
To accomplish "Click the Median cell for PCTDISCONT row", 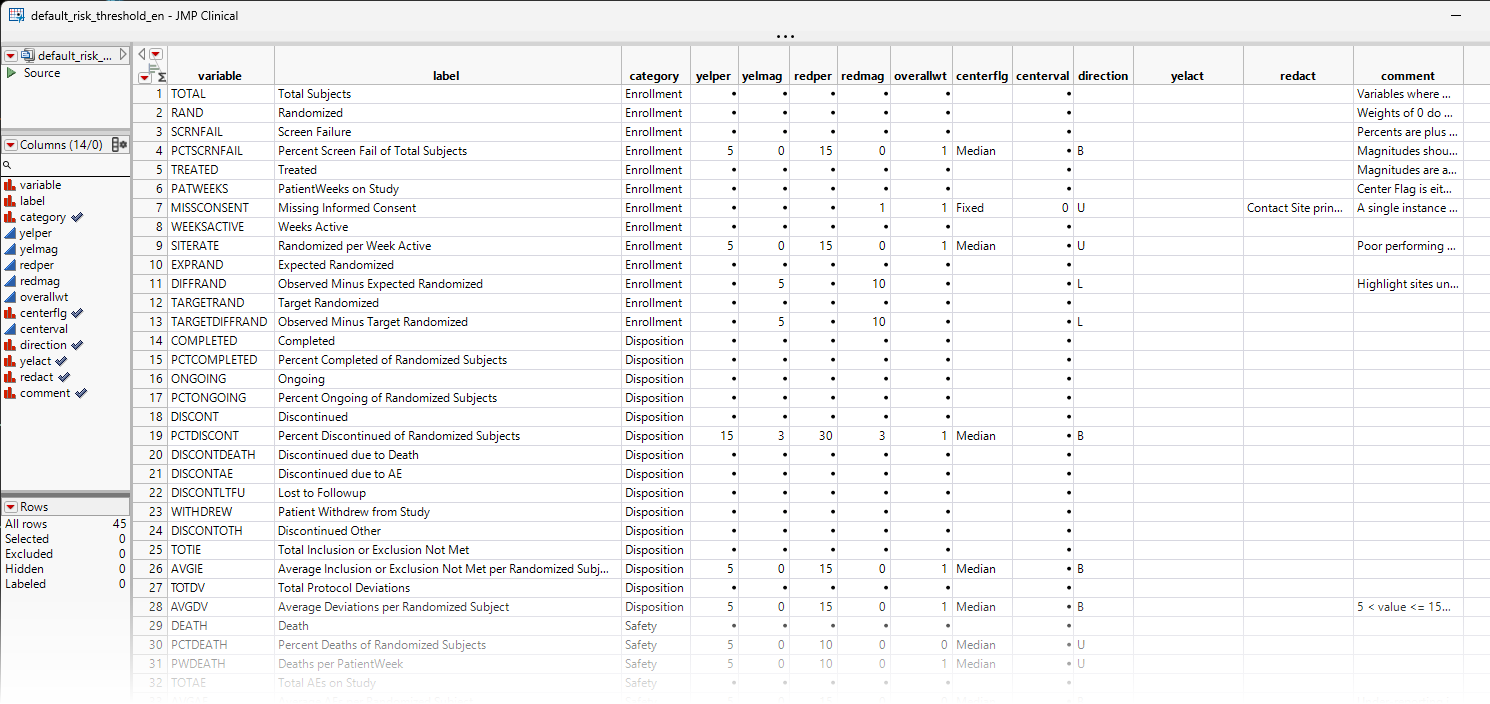I will 975,436.
